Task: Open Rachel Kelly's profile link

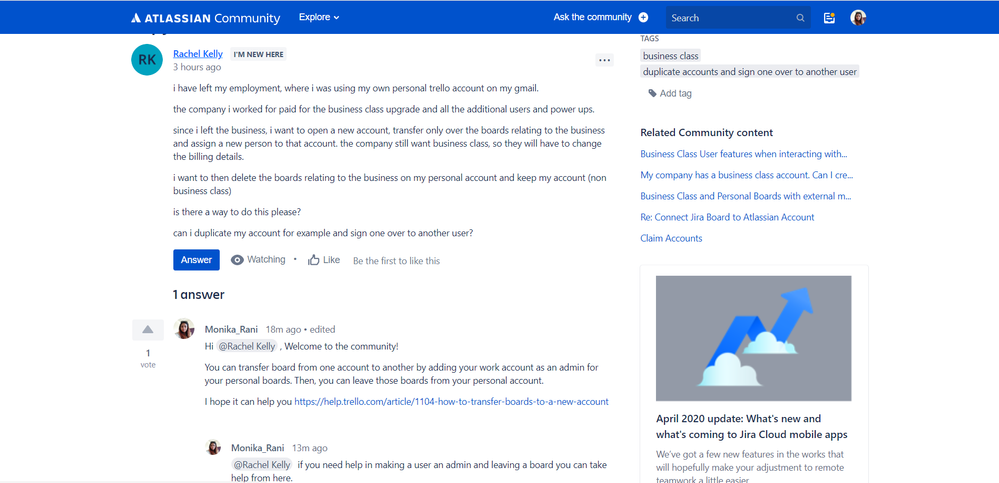Action: point(198,54)
